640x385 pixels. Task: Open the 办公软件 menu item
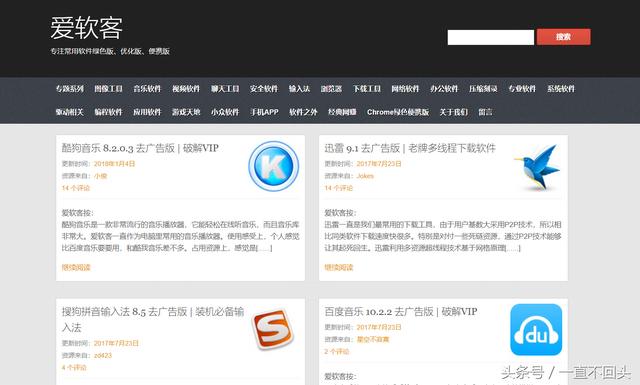[444, 89]
